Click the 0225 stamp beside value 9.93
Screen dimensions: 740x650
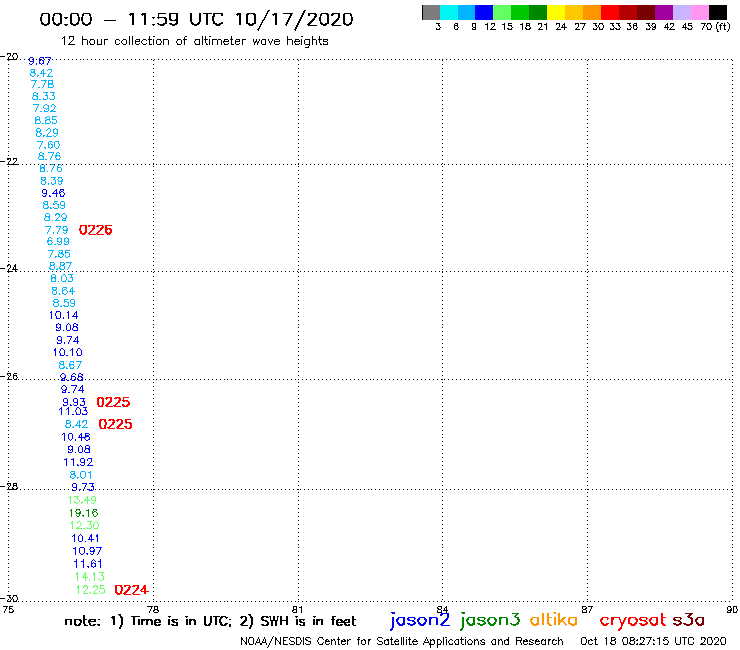click(113, 402)
